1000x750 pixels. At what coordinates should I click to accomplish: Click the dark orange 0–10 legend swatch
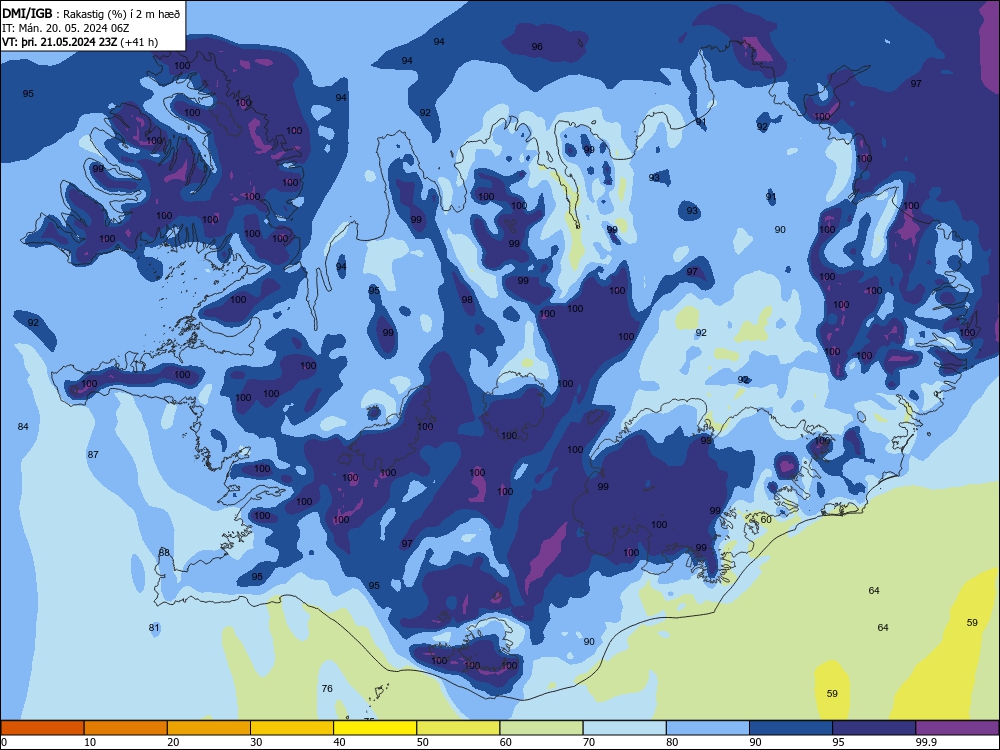pyautogui.click(x=42, y=728)
